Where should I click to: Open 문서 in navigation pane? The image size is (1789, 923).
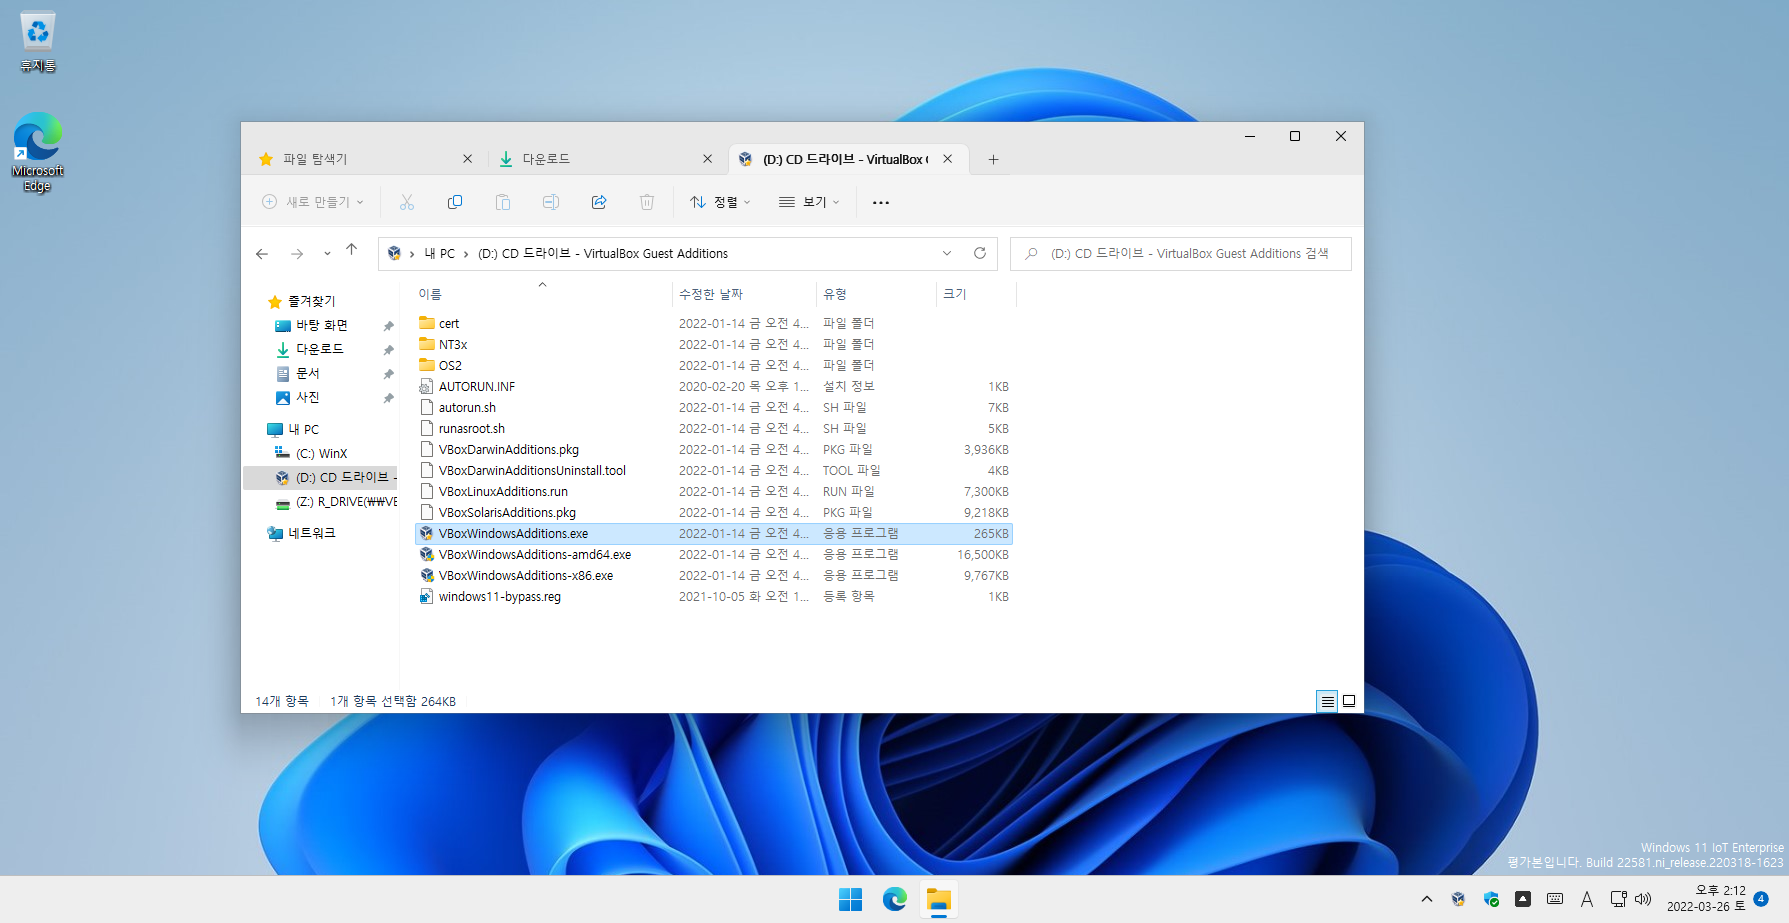click(307, 373)
